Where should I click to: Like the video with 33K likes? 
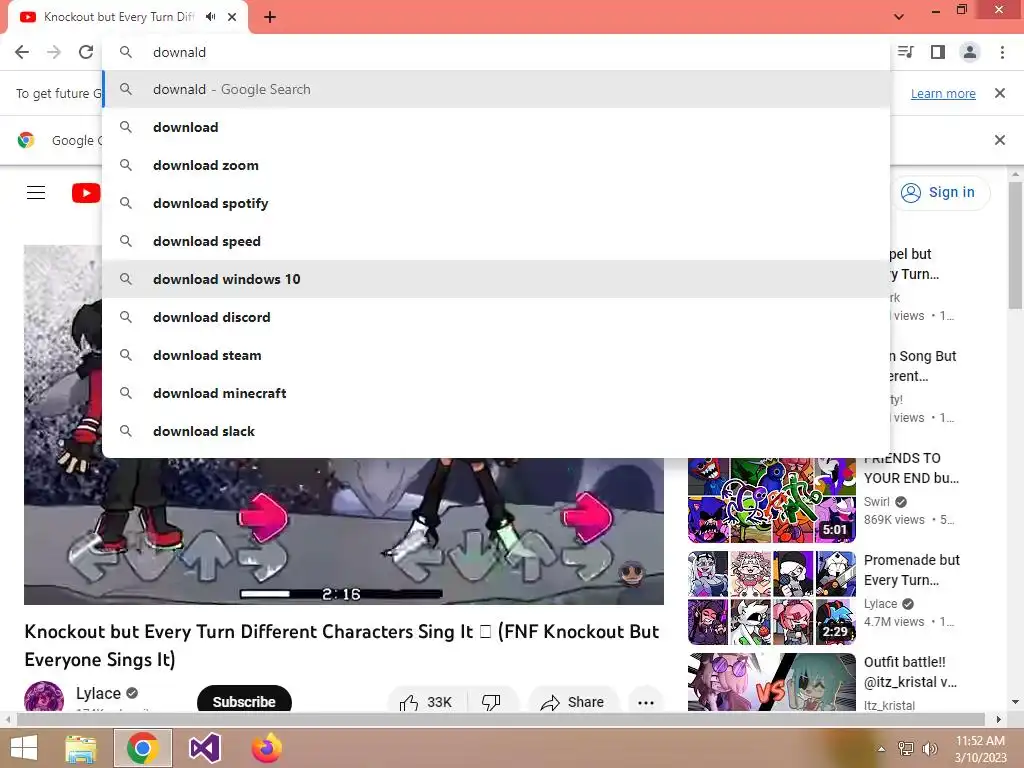tap(426, 702)
